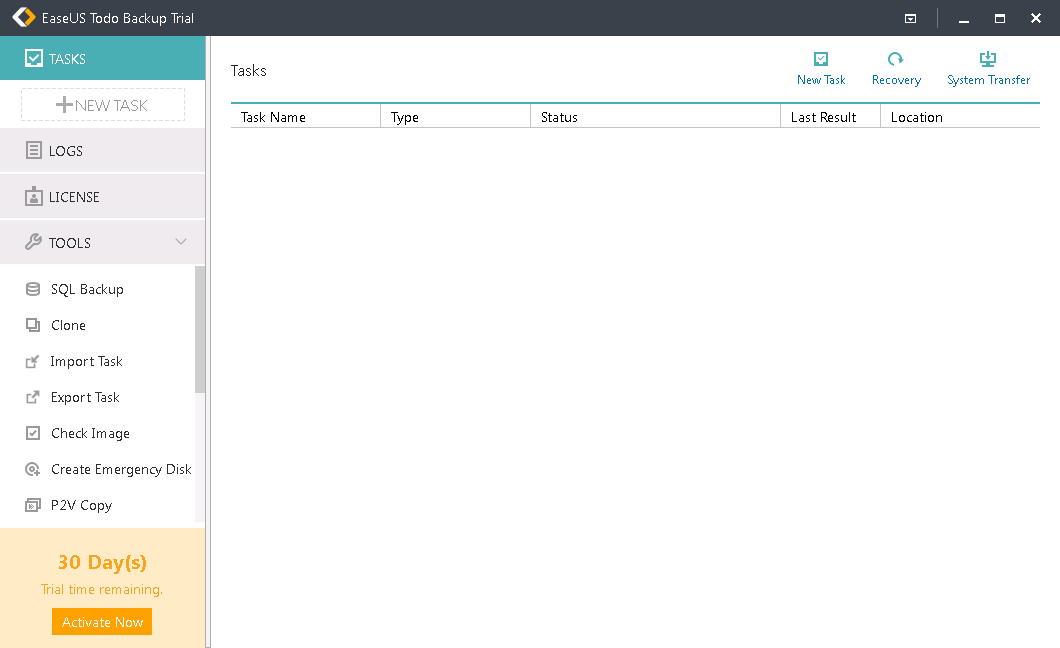Viewport: 1060px width, 648px height.
Task: Open the LOGS section
Action: [103, 151]
